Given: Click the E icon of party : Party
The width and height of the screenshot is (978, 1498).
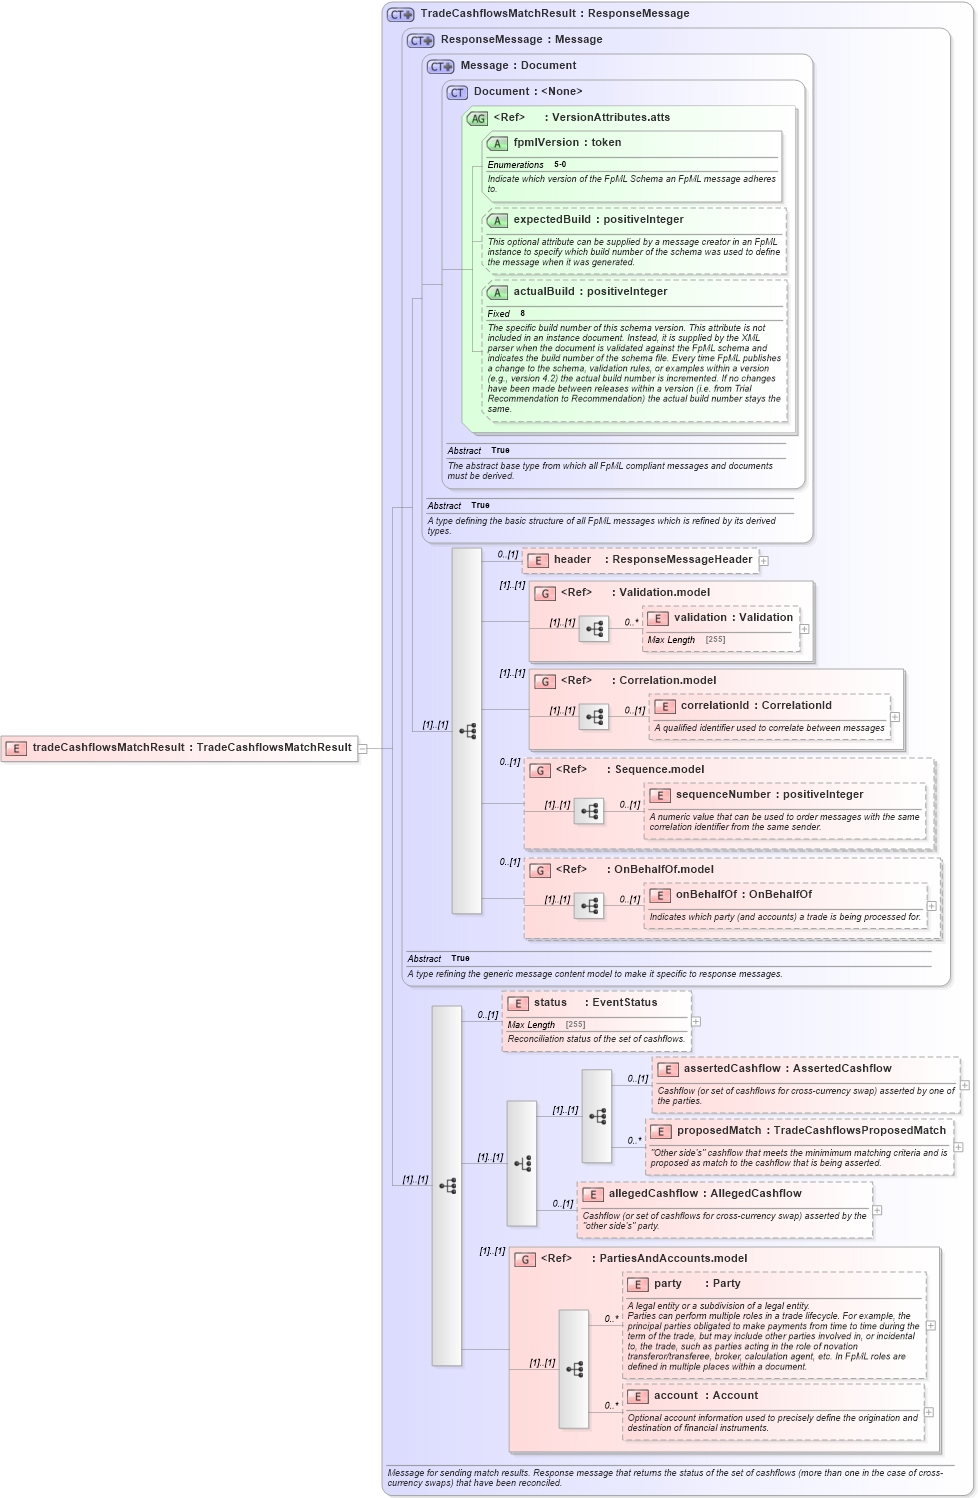Looking at the screenshot, I should tap(638, 1284).
